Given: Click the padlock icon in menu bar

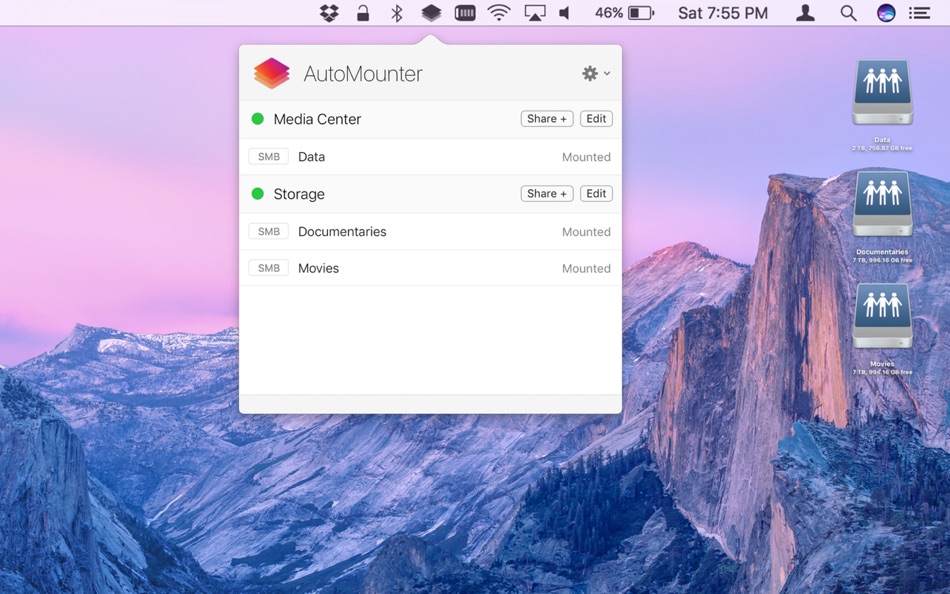Looking at the screenshot, I should 363,13.
